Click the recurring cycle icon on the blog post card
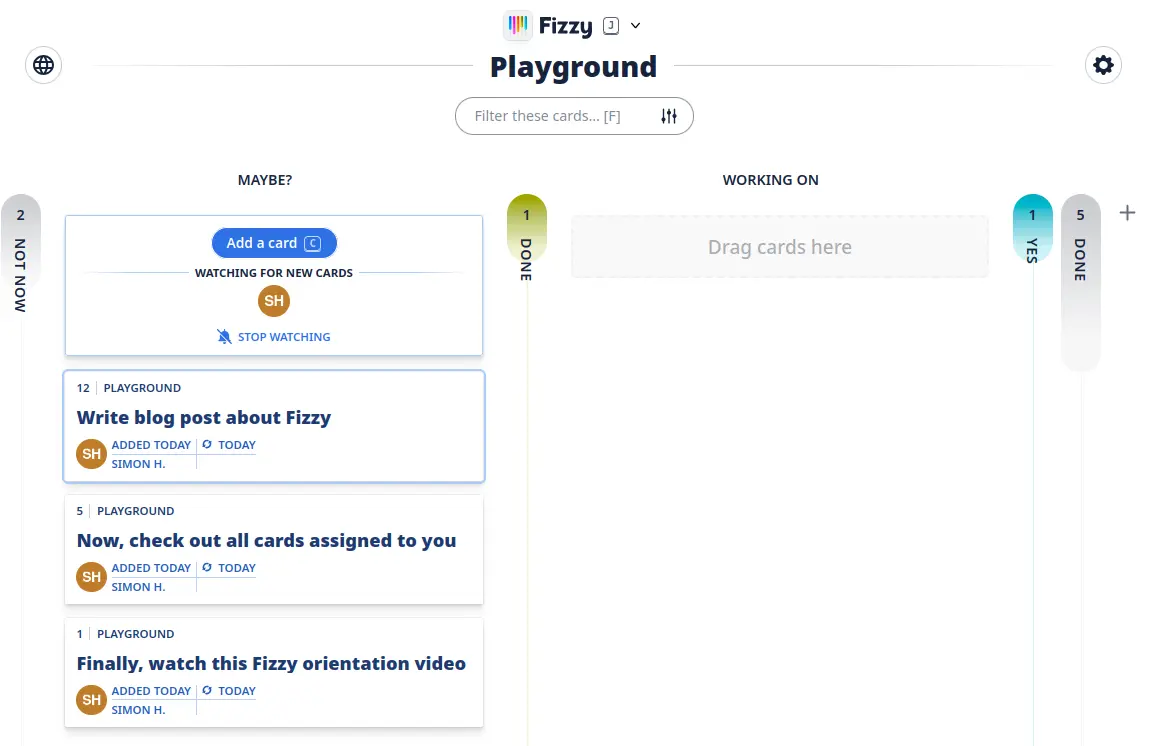Viewport: 1149px width, 746px height. point(207,444)
